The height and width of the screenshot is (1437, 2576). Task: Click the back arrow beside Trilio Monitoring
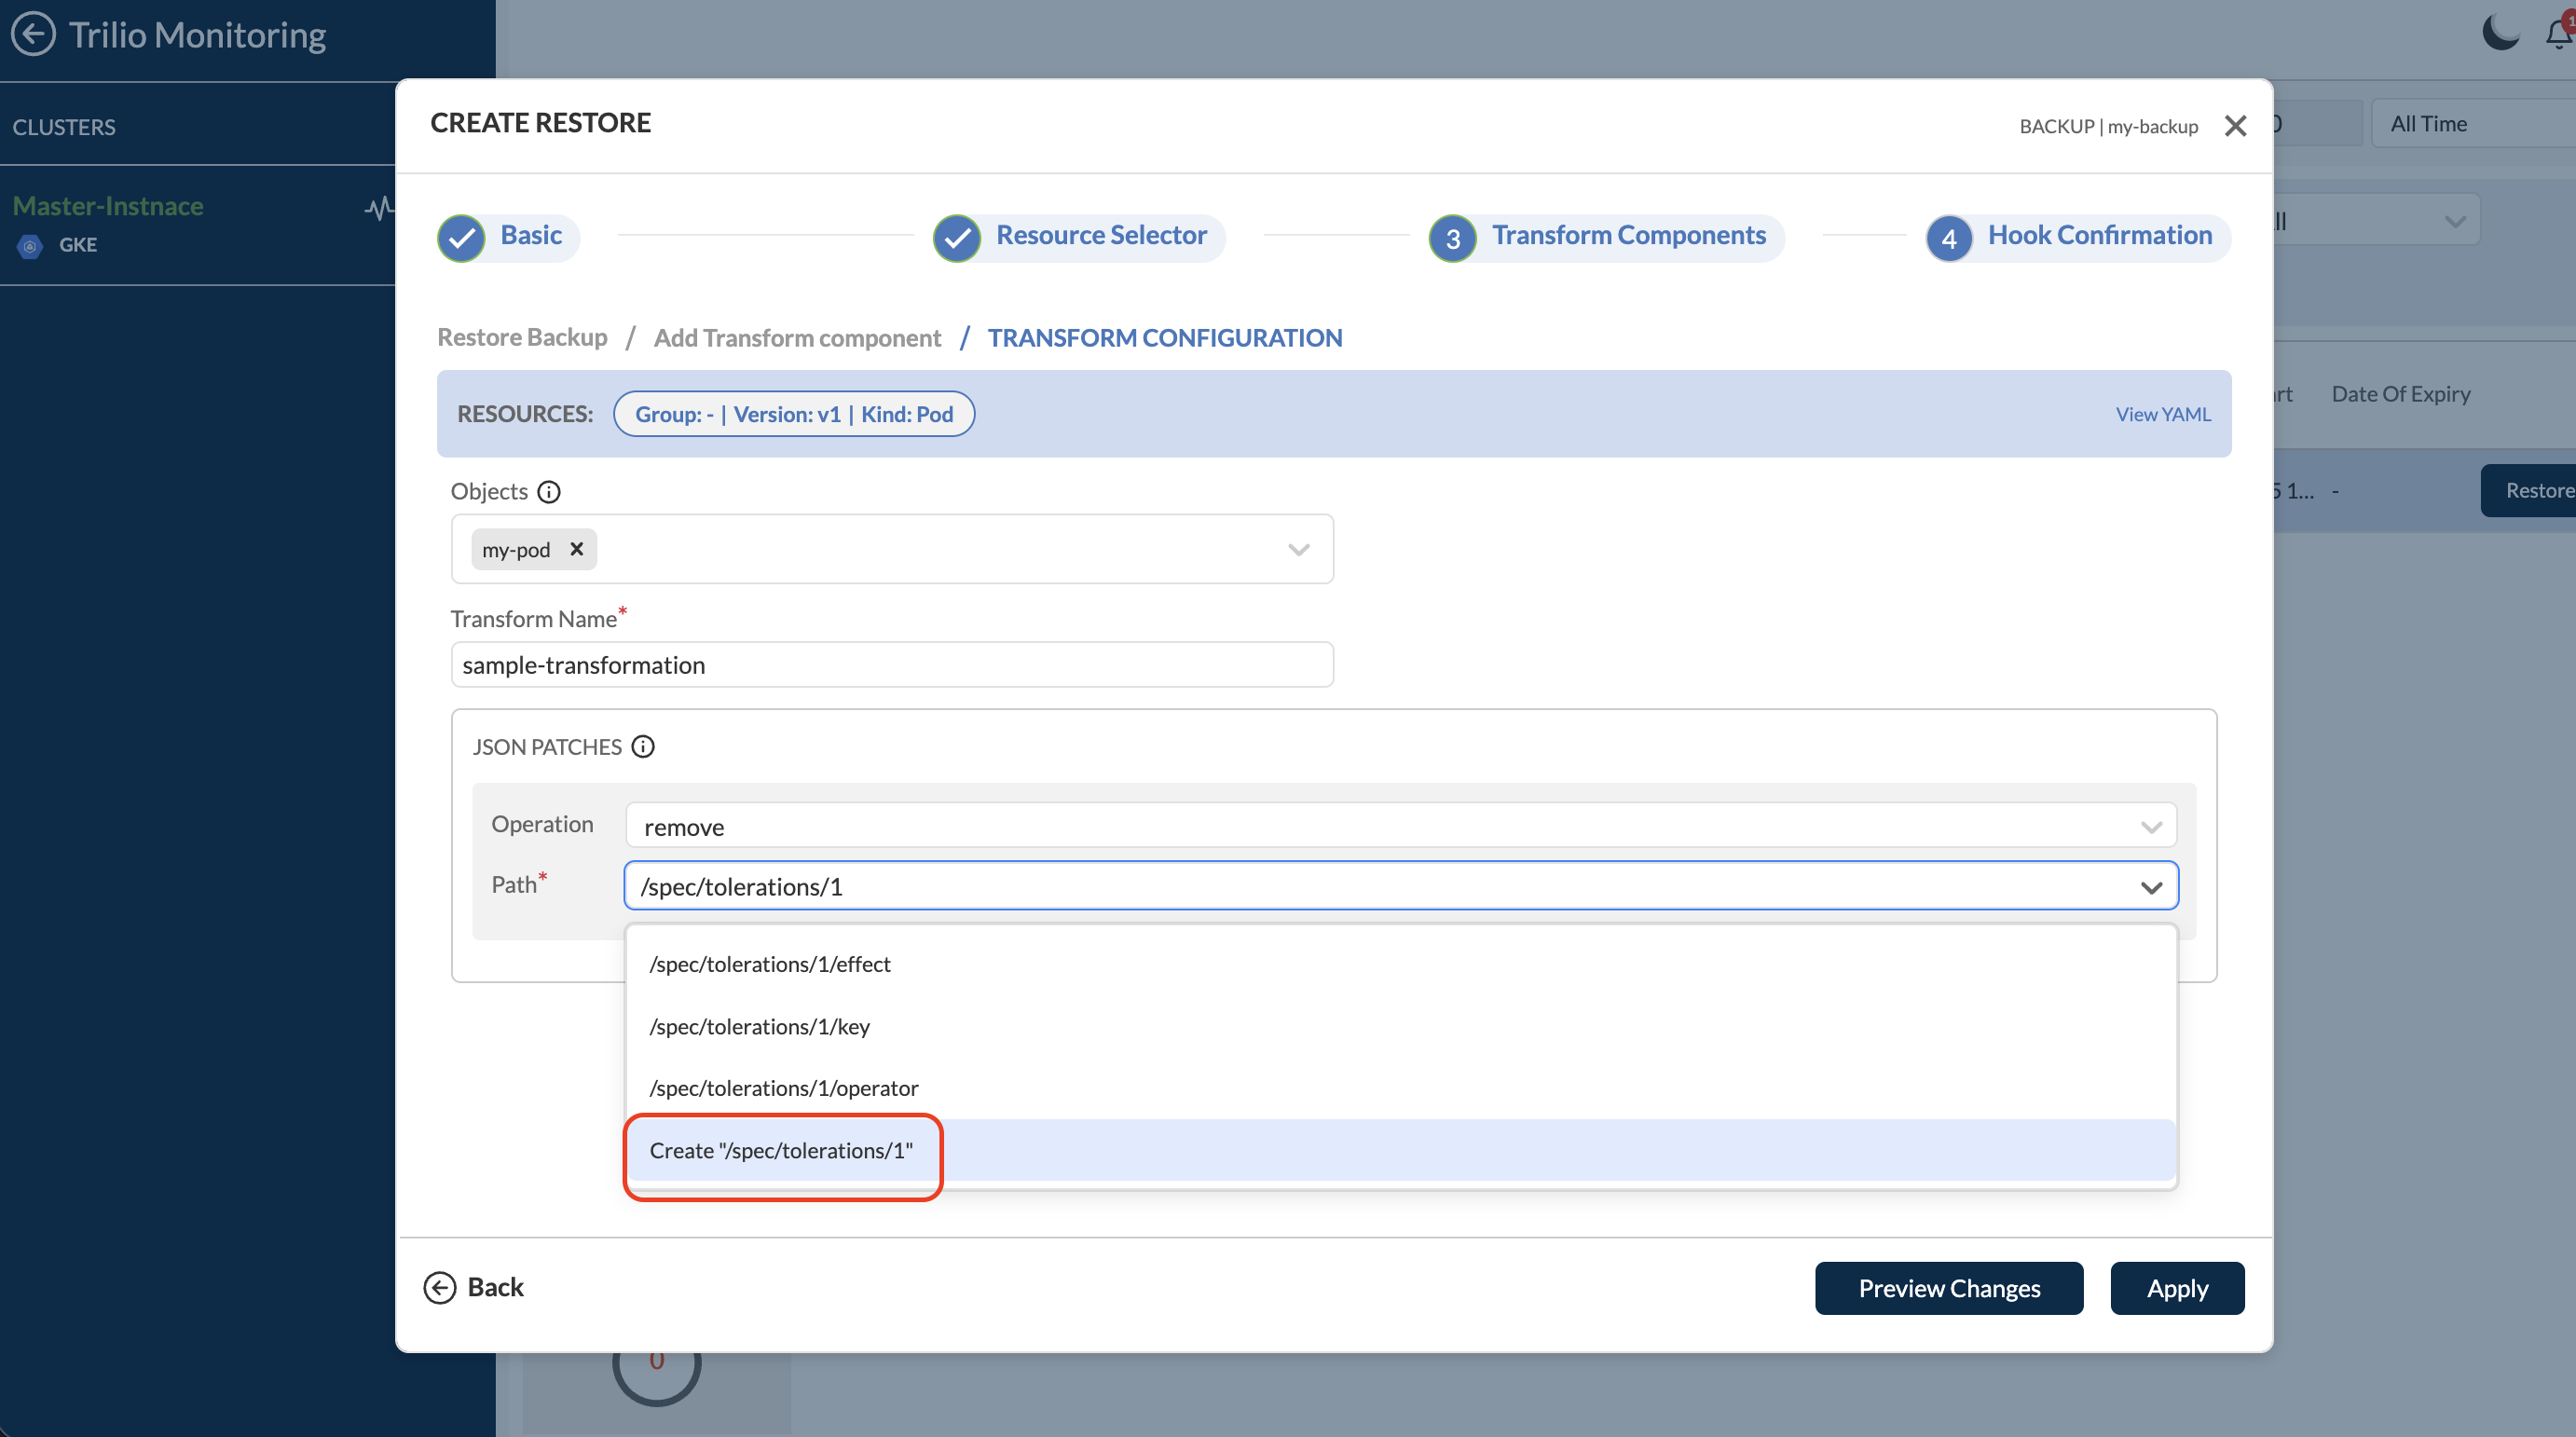(33, 34)
